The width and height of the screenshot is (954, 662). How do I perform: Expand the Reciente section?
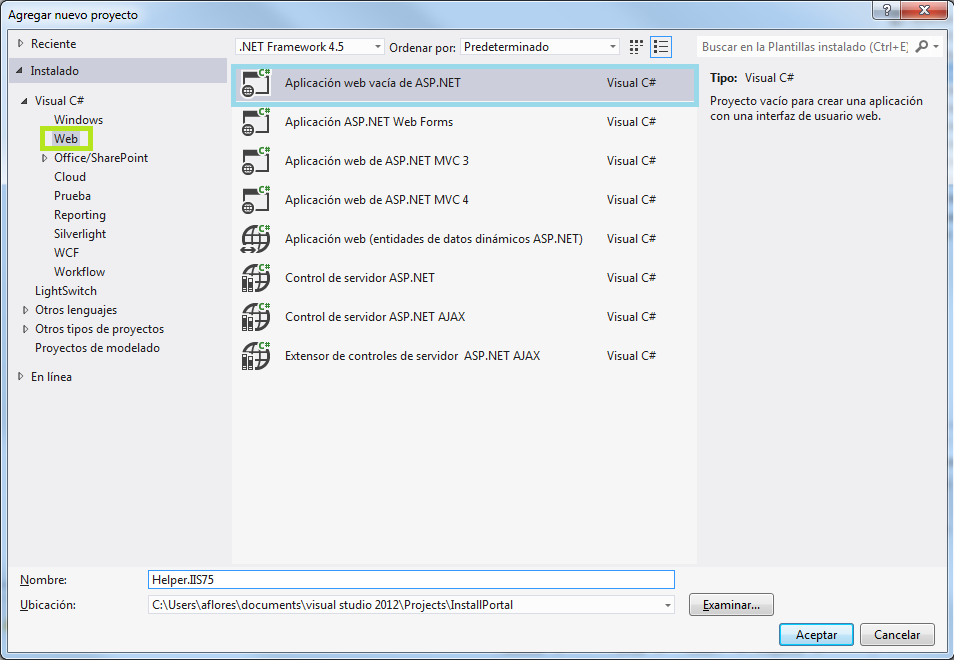point(21,43)
